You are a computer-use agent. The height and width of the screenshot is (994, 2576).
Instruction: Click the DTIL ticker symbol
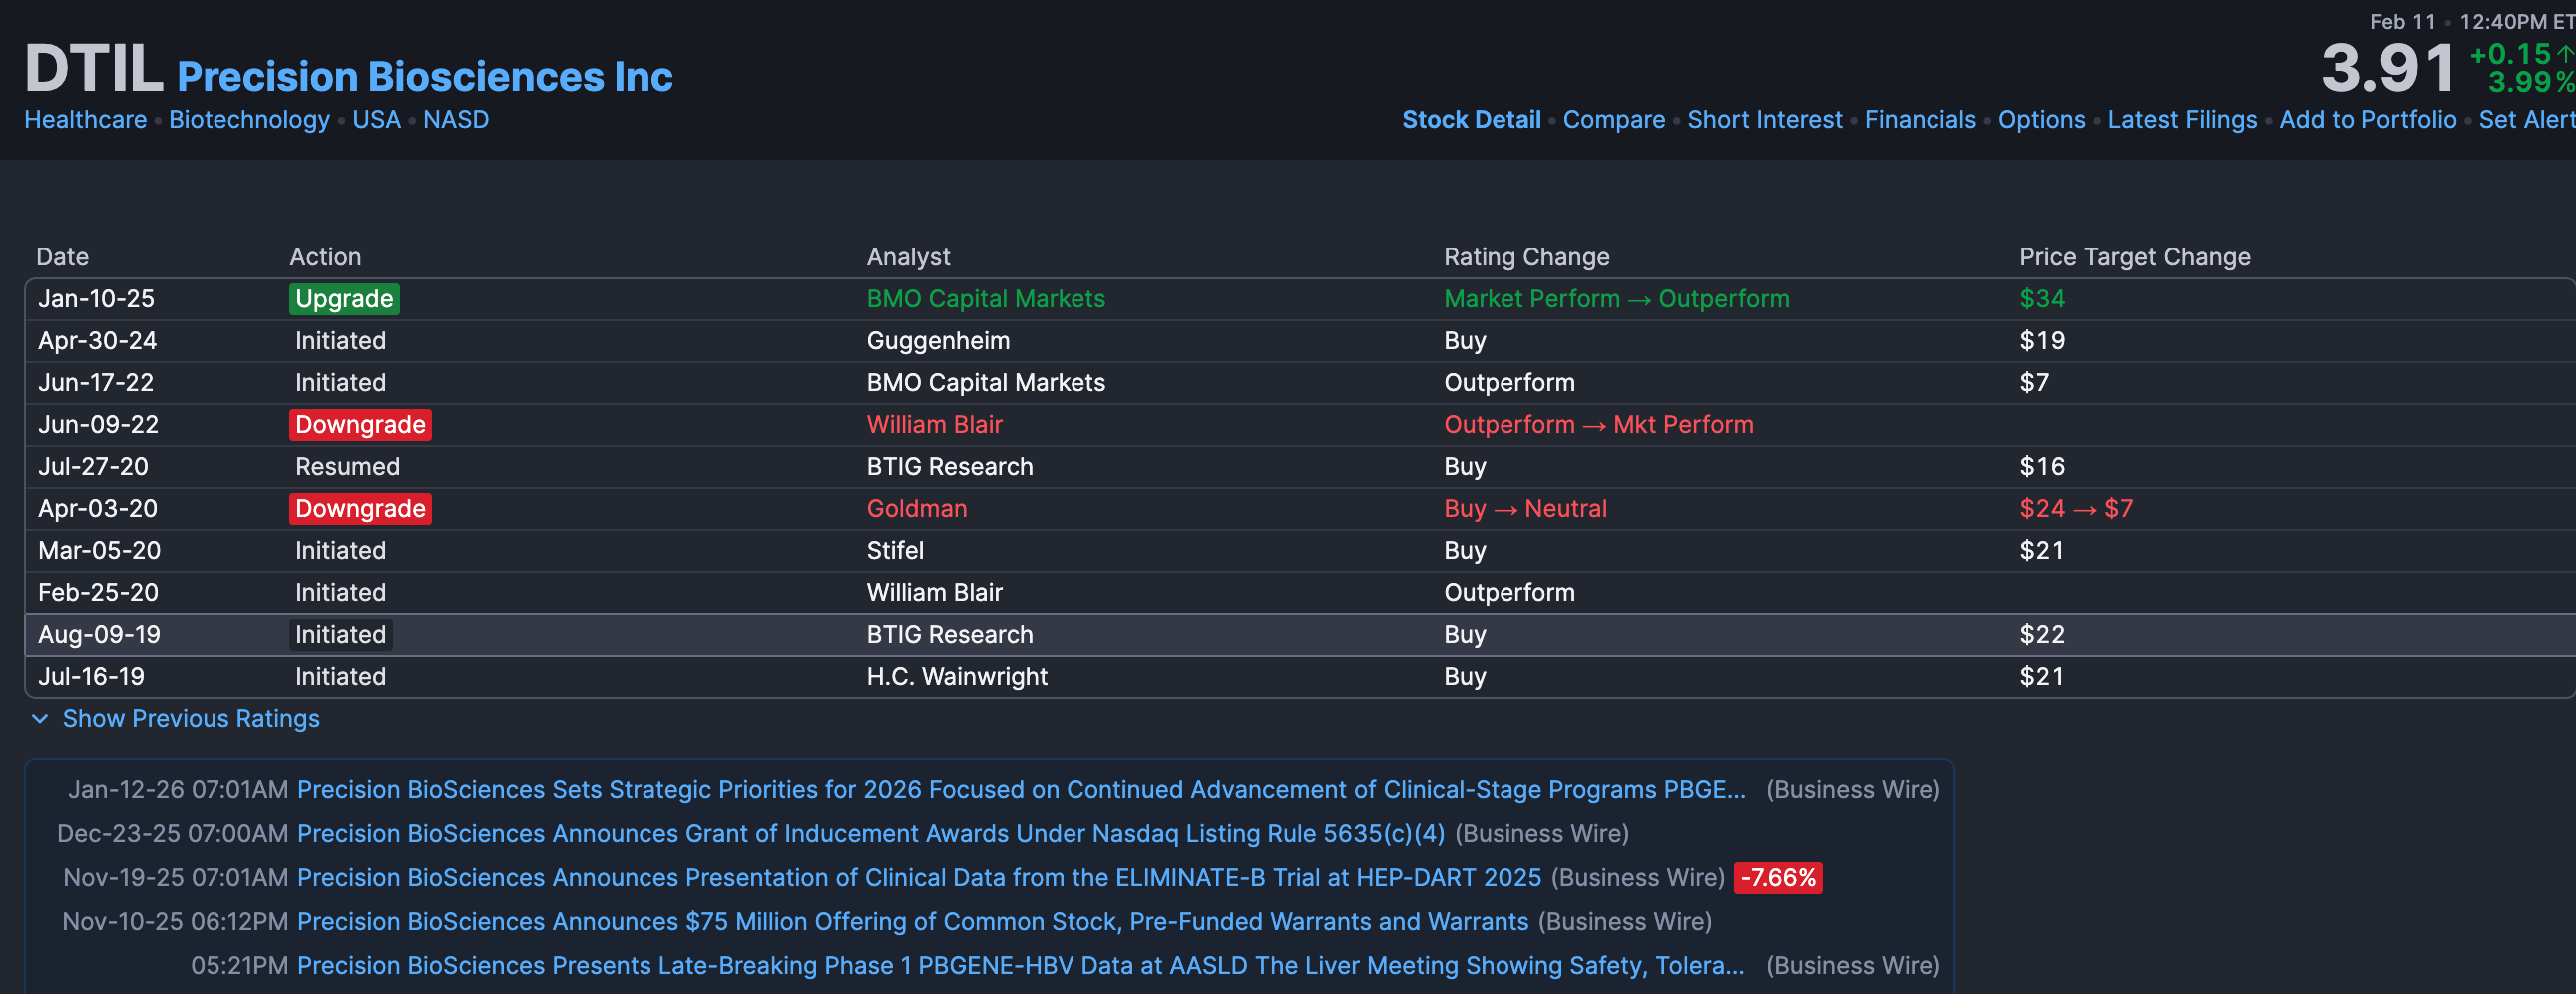[93, 68]
